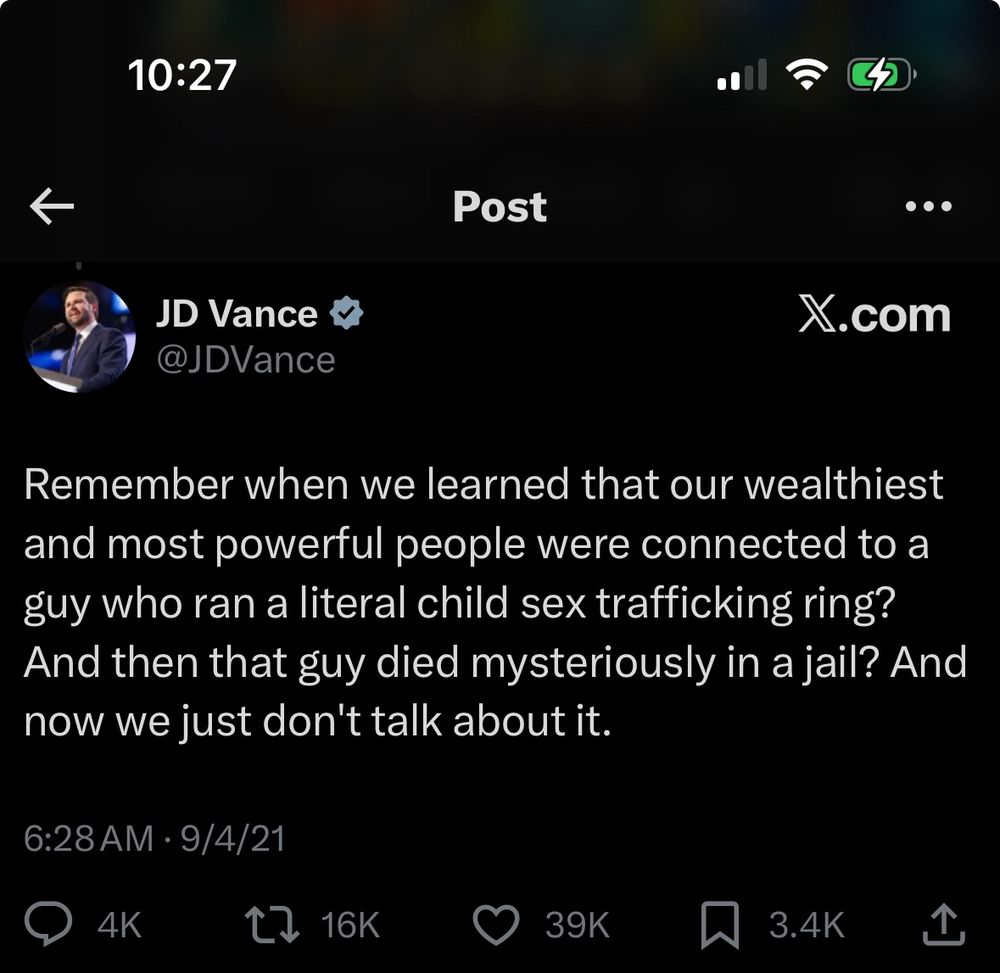Tap the Post header title
The image size is (1000, 973).
[500, 207]
